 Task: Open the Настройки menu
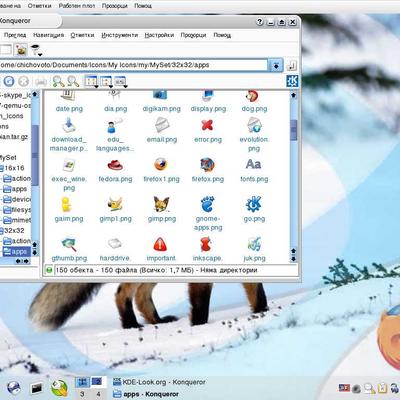pyautogui.click(x=159, y=35)
